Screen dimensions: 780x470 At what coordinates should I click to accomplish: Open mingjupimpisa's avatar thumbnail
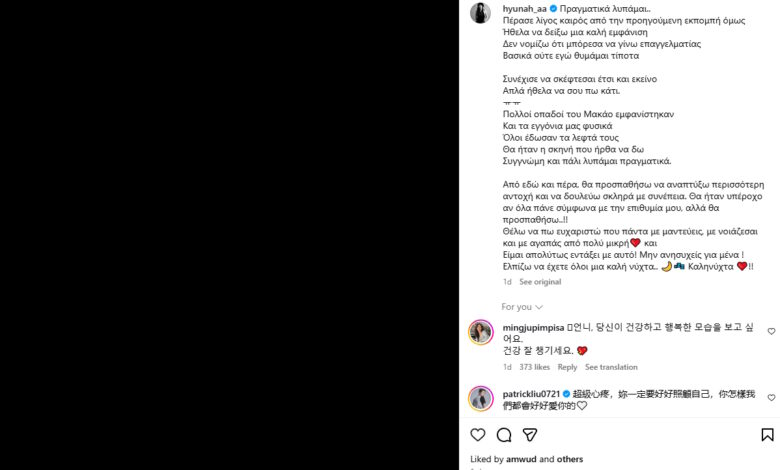coord(481,332)
